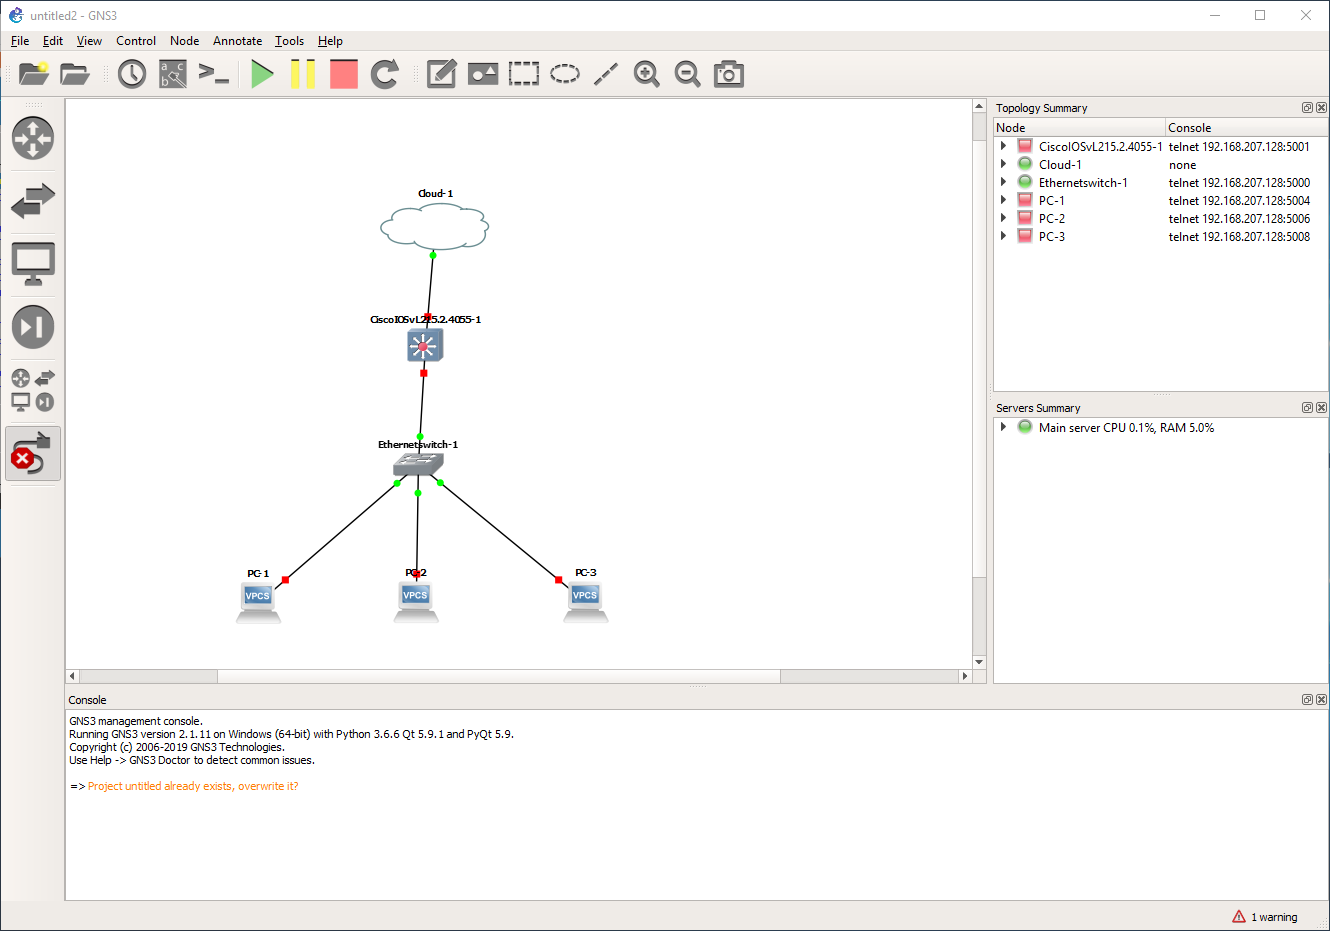Select the PC-3 VPCS node on canvas
Viewport: 1330px width, 931px height.
point(586,603)
